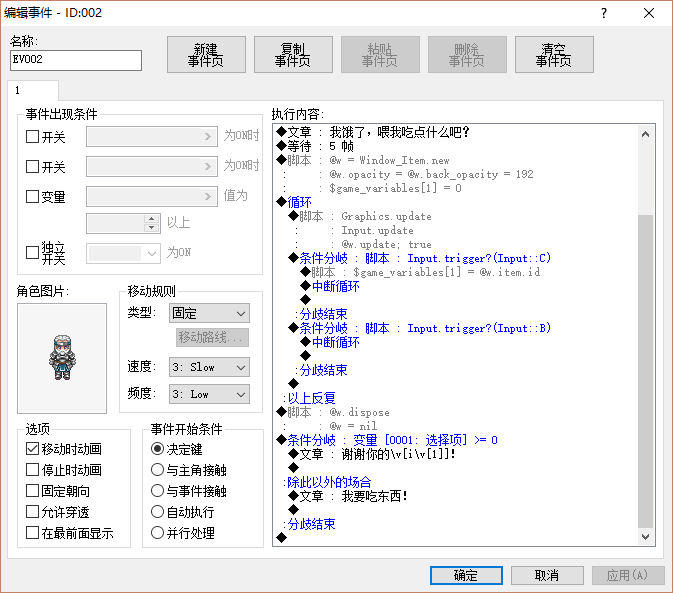Viewport: 673px width, 593px height.
Task: Uncheck the 移动时动画 option
Action: click(33, 449)
